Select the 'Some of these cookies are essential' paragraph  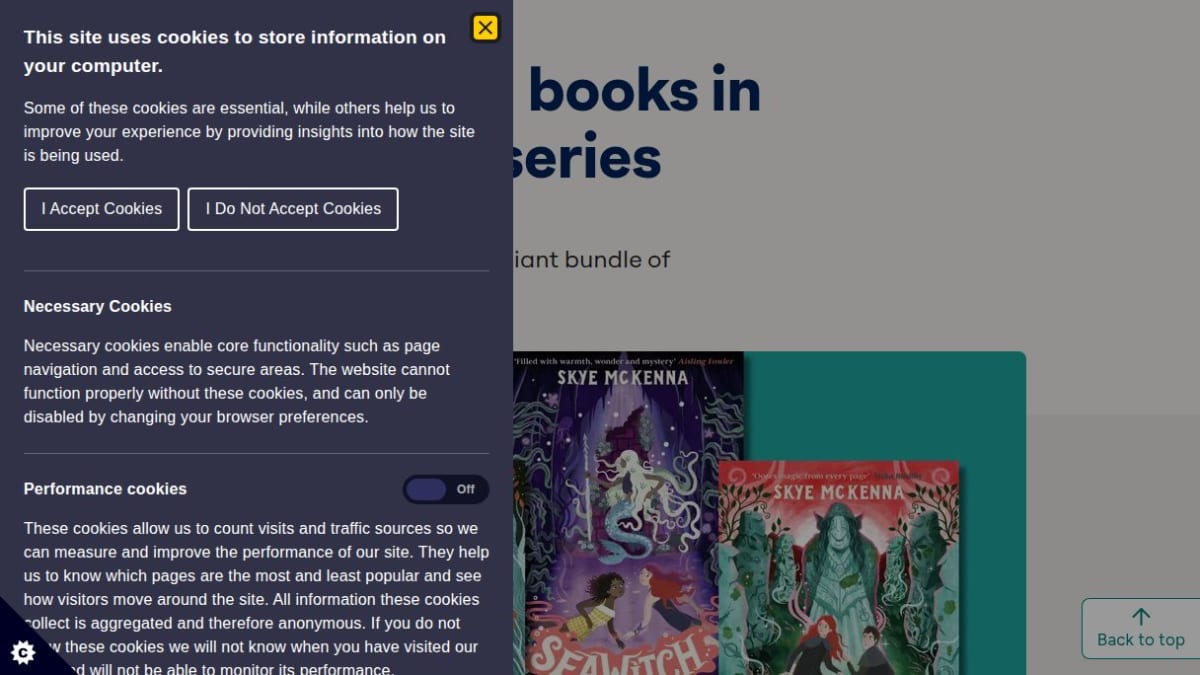click(x=249, y=131)
